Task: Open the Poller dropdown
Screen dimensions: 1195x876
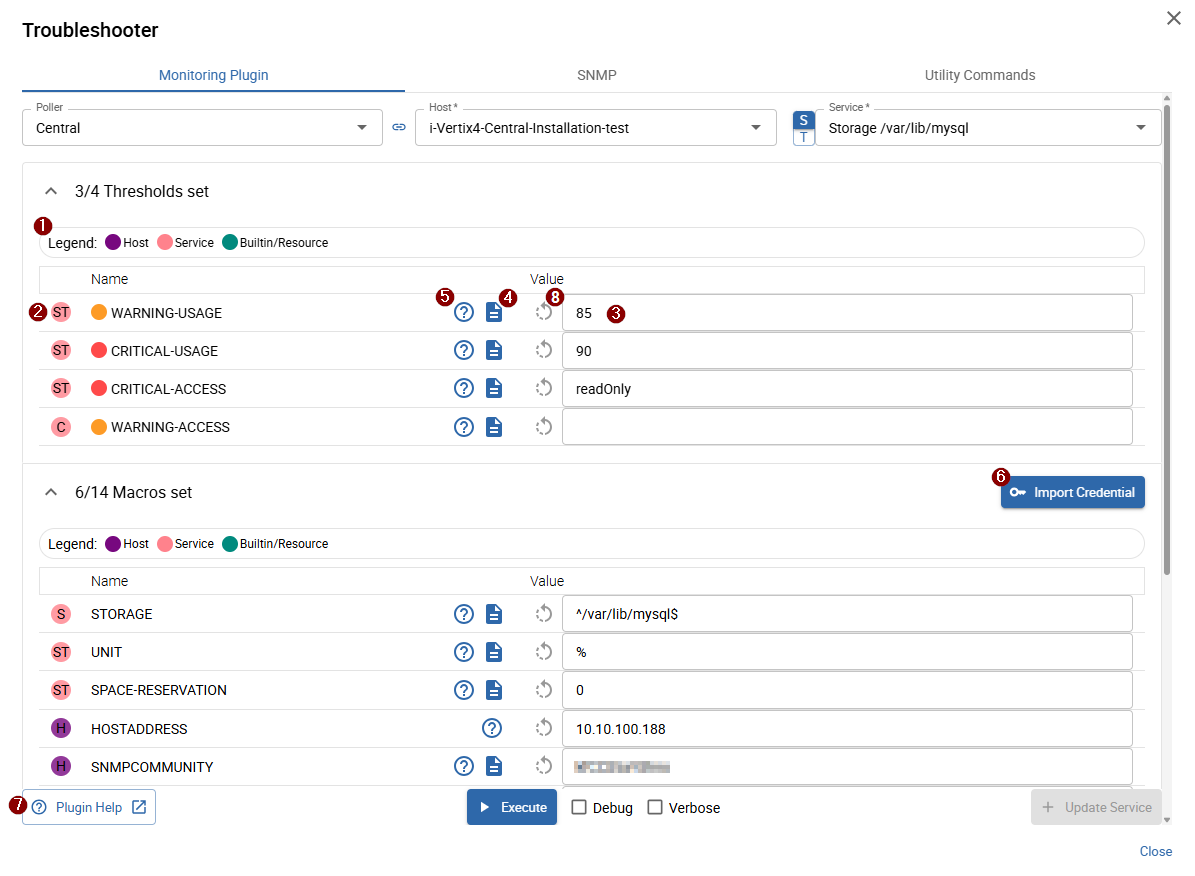Action: [x=361, y=128]
